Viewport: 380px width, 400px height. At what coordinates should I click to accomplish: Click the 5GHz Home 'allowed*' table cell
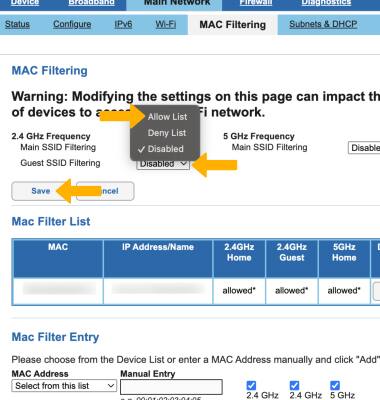point(344,291)
